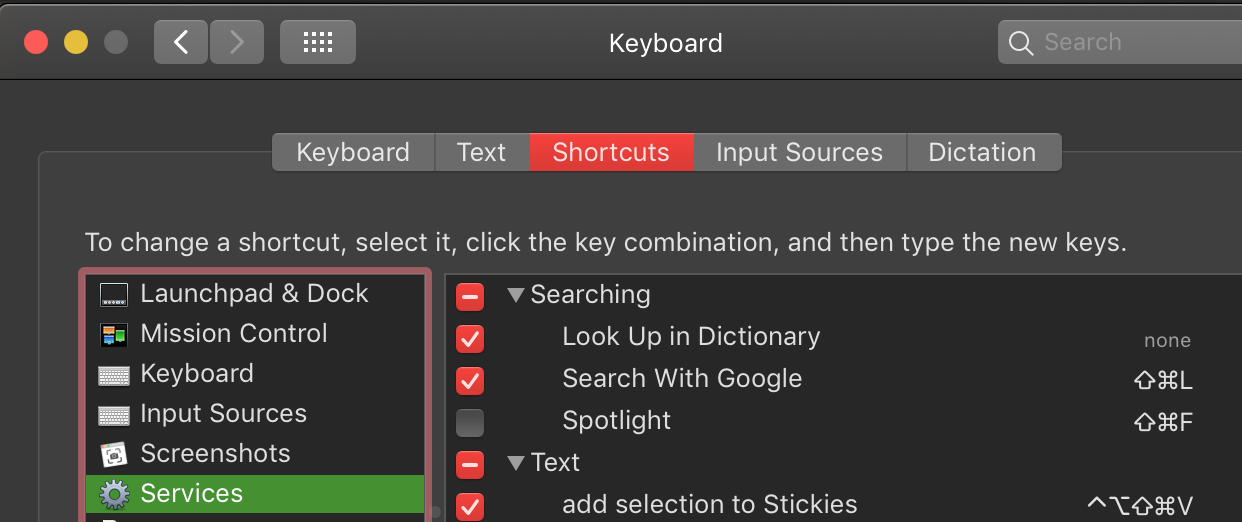Collapse the Text group triangle
The height and width of the screenshot is (522, 1242).
point(516,463)
